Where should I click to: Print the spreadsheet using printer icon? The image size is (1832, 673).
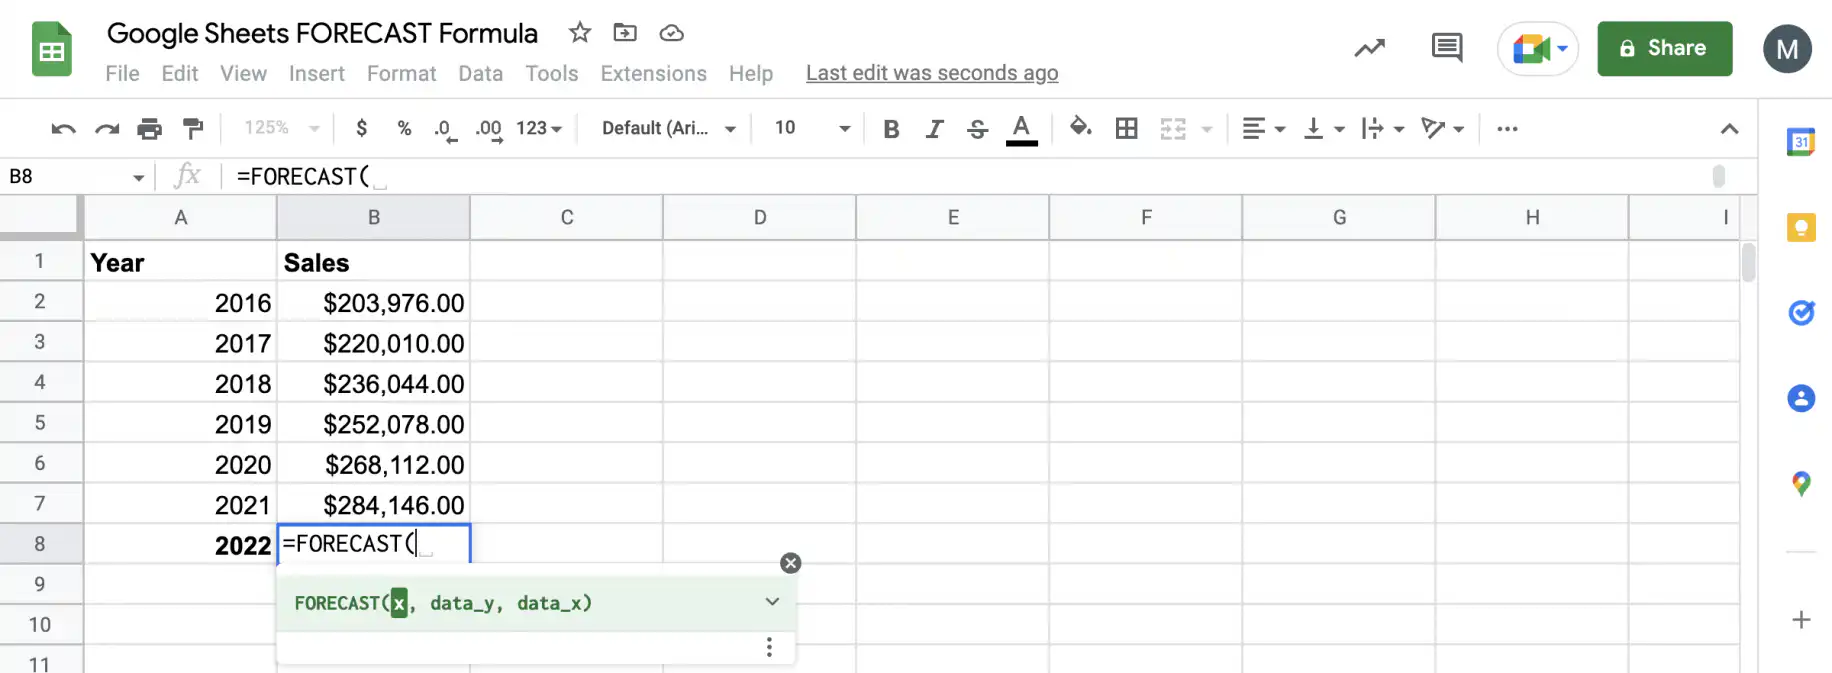pyautogui.click(x=150, y=128)
